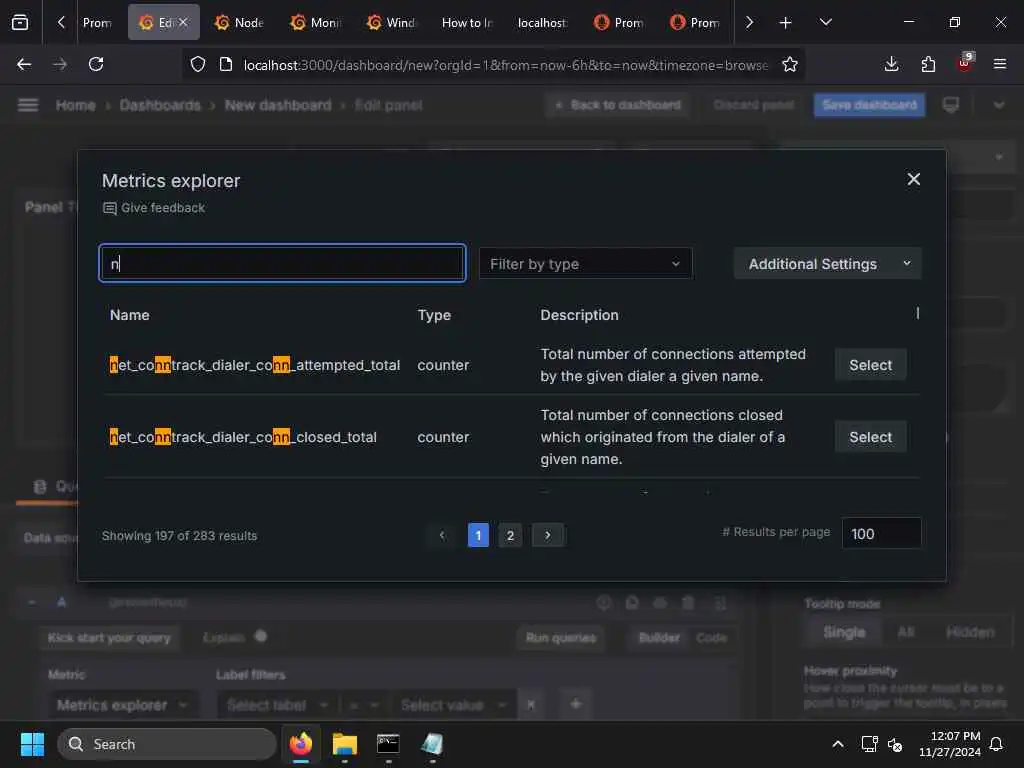Go to next results page arrow
This screenshot has height=768, width=1024.
tap(547, 536)
